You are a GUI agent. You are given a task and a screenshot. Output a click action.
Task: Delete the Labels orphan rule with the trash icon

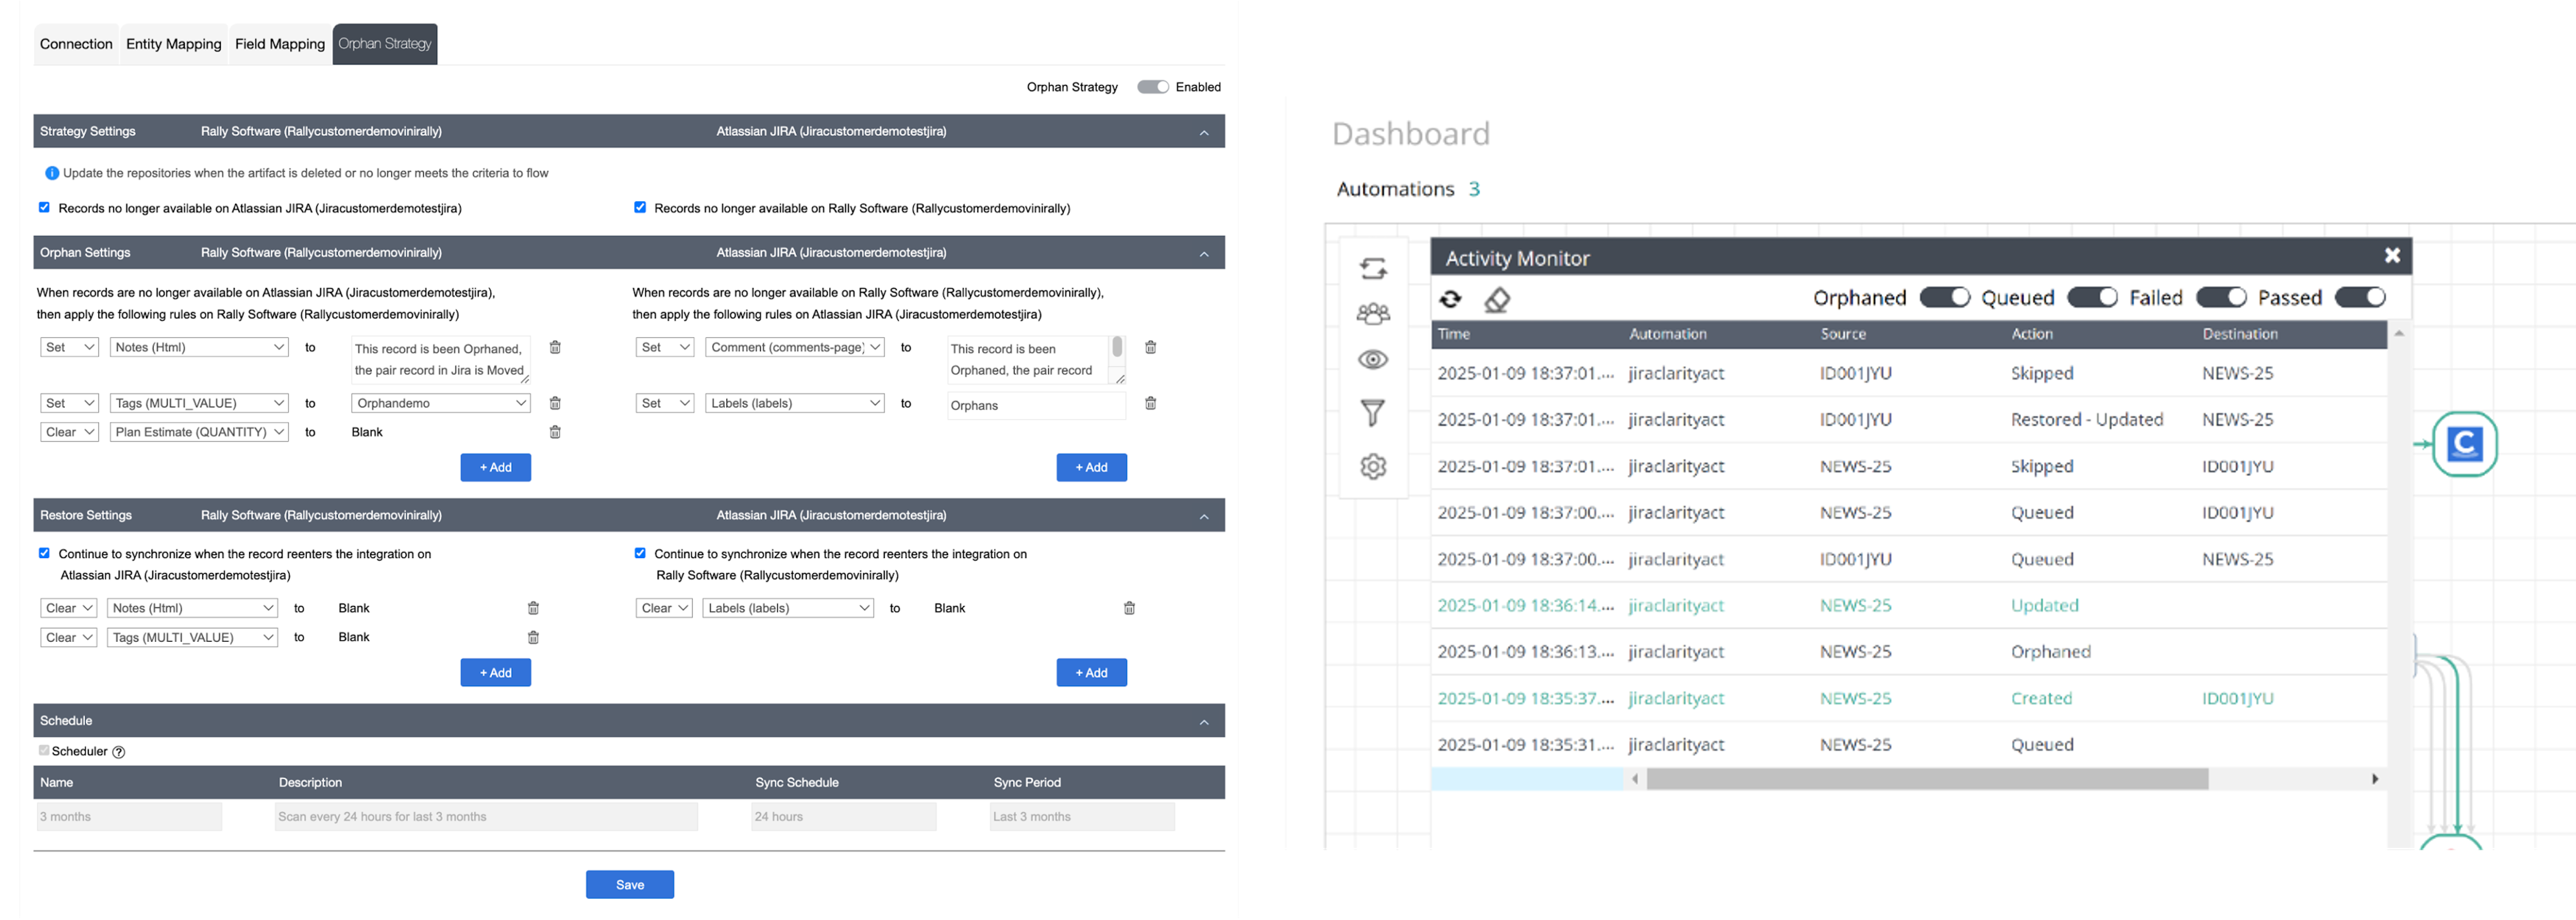[x=1150, y=403]
